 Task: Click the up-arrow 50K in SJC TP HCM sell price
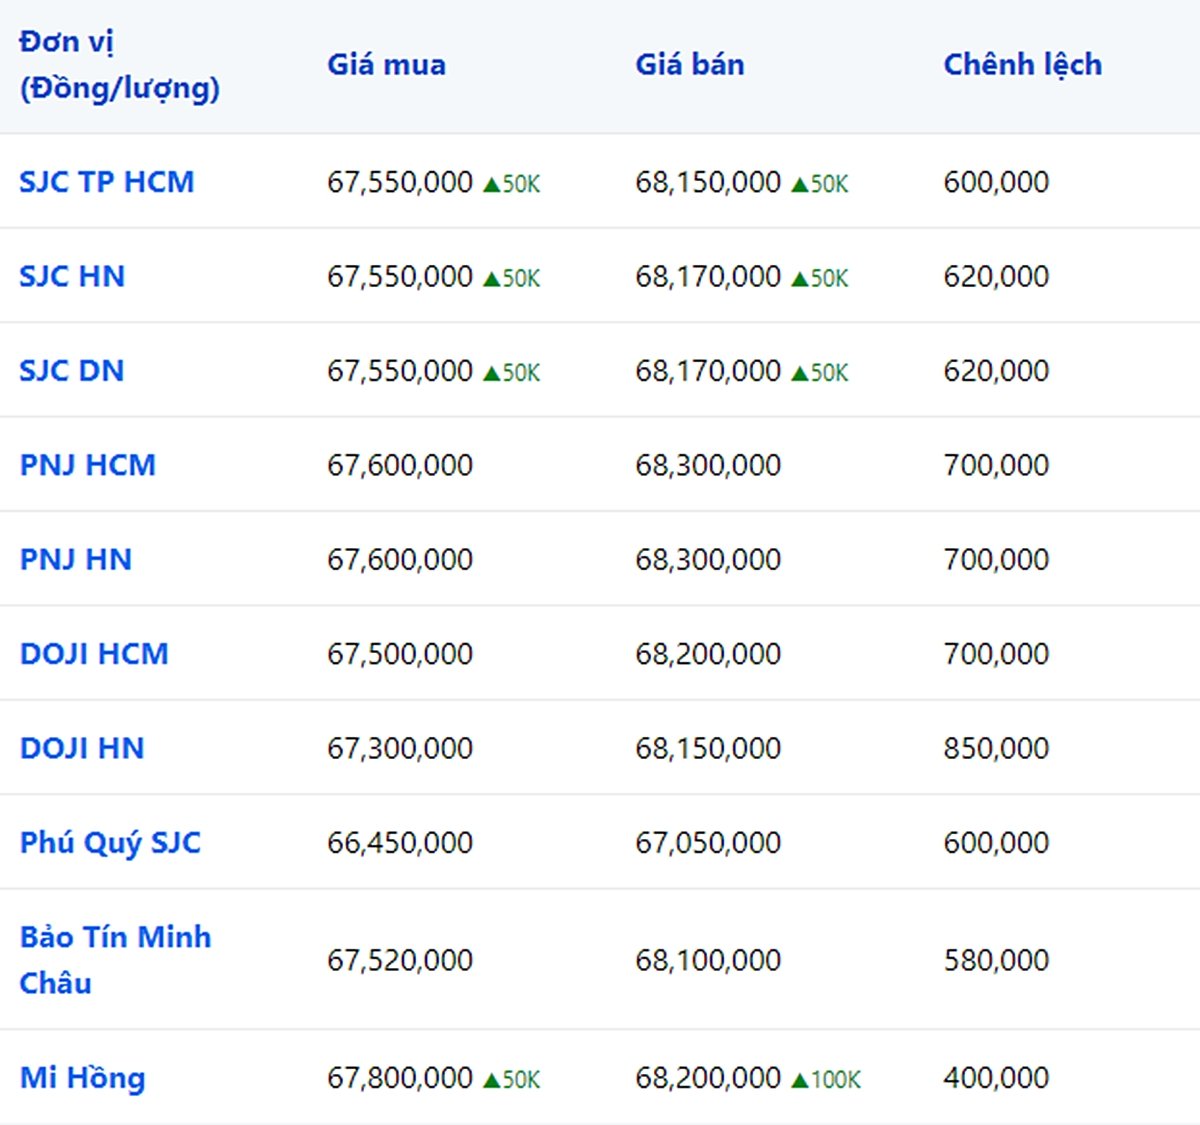coord(819,184)
